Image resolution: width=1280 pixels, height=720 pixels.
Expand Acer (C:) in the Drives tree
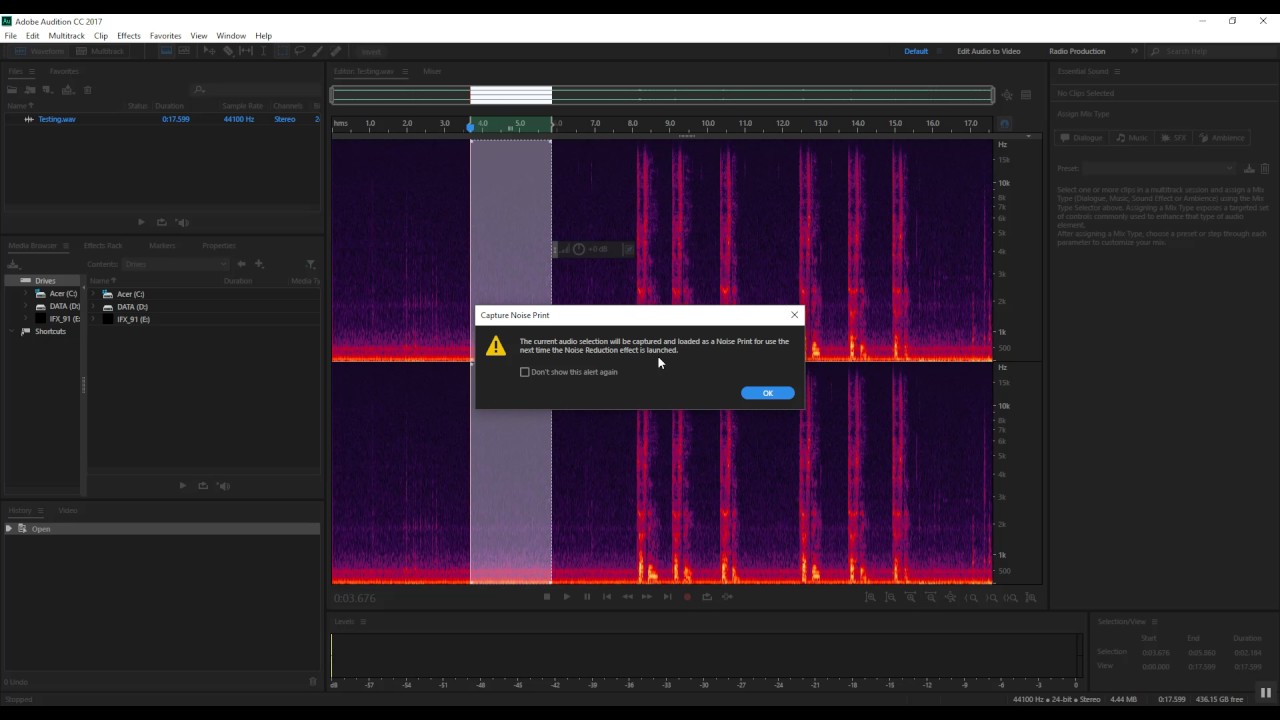tap(28, 294)
